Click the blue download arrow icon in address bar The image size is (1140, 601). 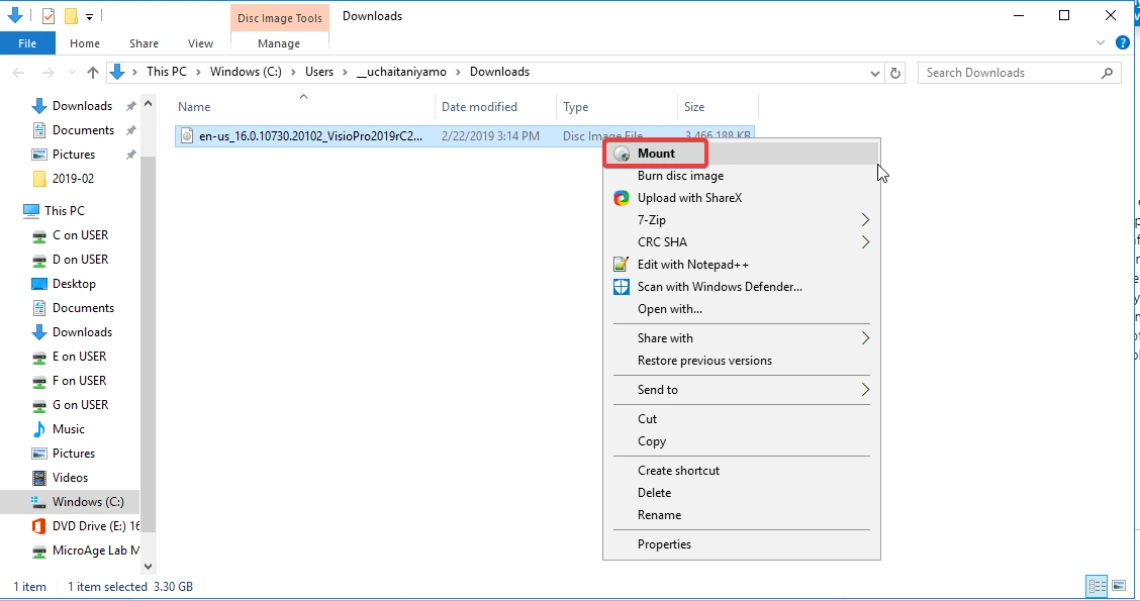click(116, 72)
